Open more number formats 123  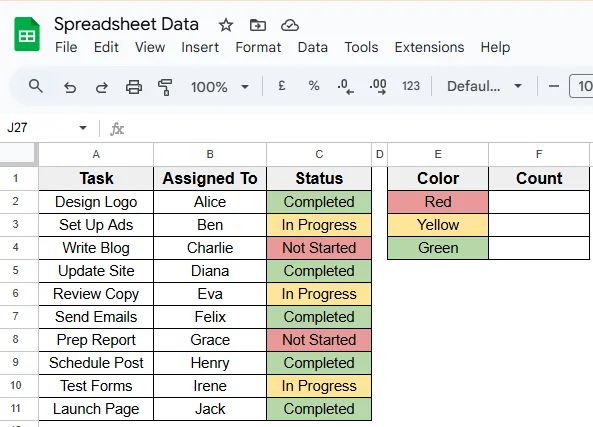coord(411,86)
